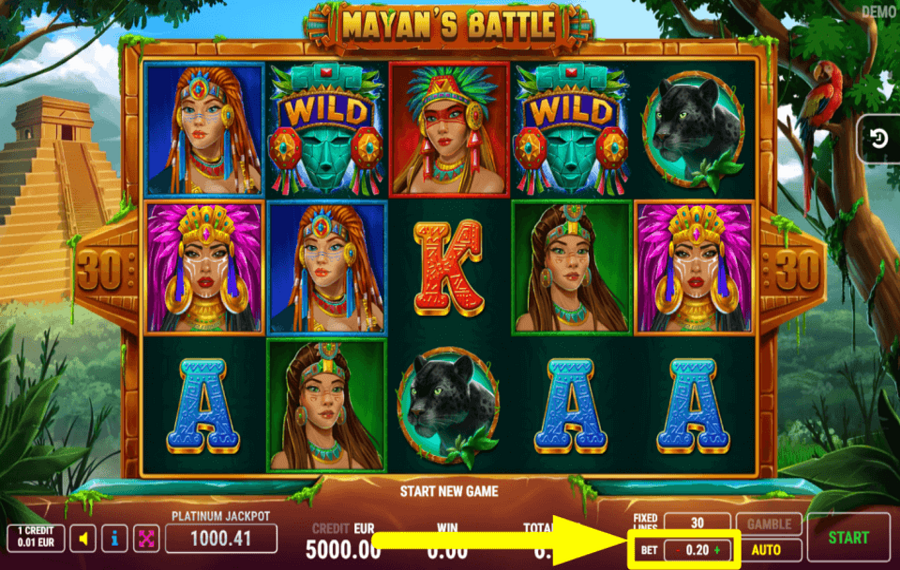The width and height of the screenshot is (900, 570).
Task: Click the bet value 0.20 field
Action: [698, 550]
